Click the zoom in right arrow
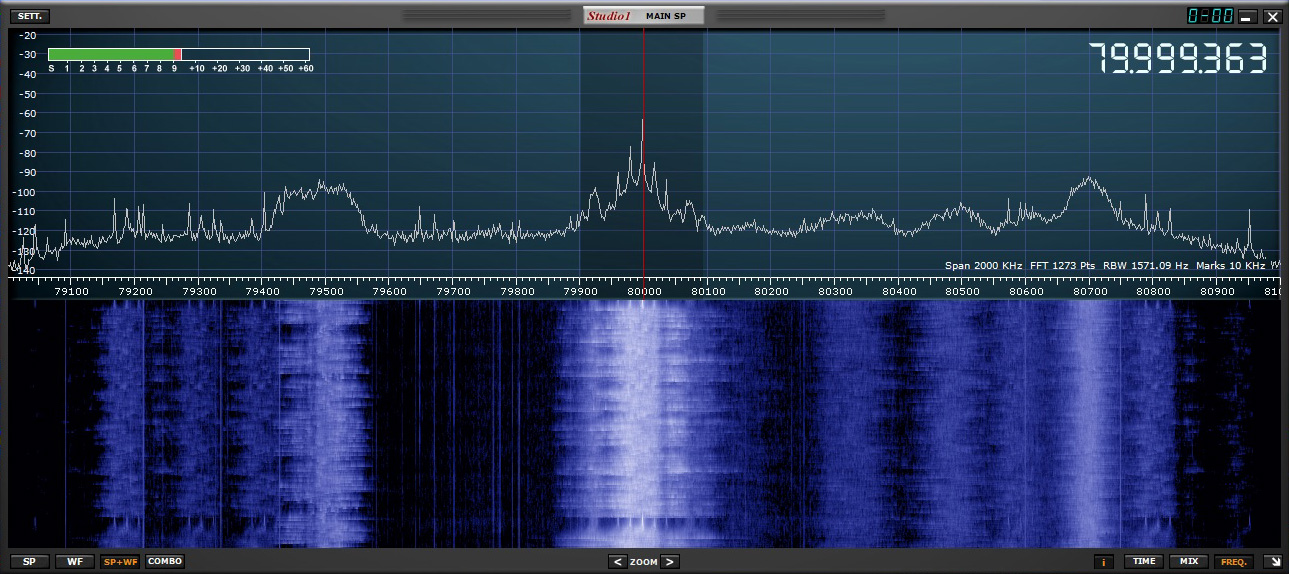The width and height of the screenshot is (1289, 574). tap(670, 562)
